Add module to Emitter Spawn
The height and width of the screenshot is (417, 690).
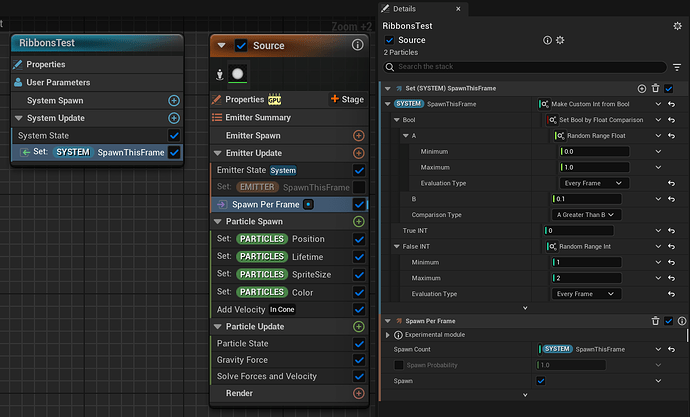click(359, 135)
